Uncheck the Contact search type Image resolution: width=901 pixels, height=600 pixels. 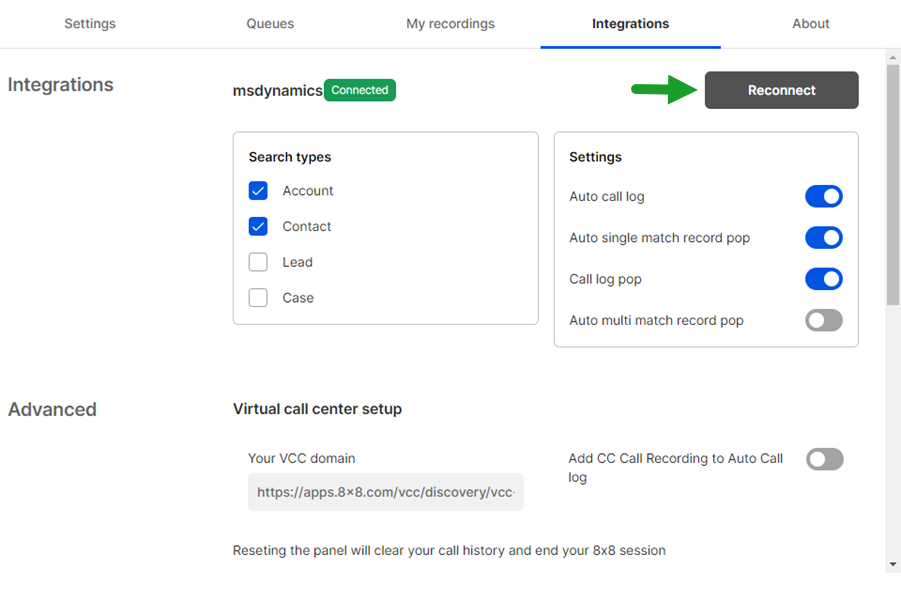[258, 226]
